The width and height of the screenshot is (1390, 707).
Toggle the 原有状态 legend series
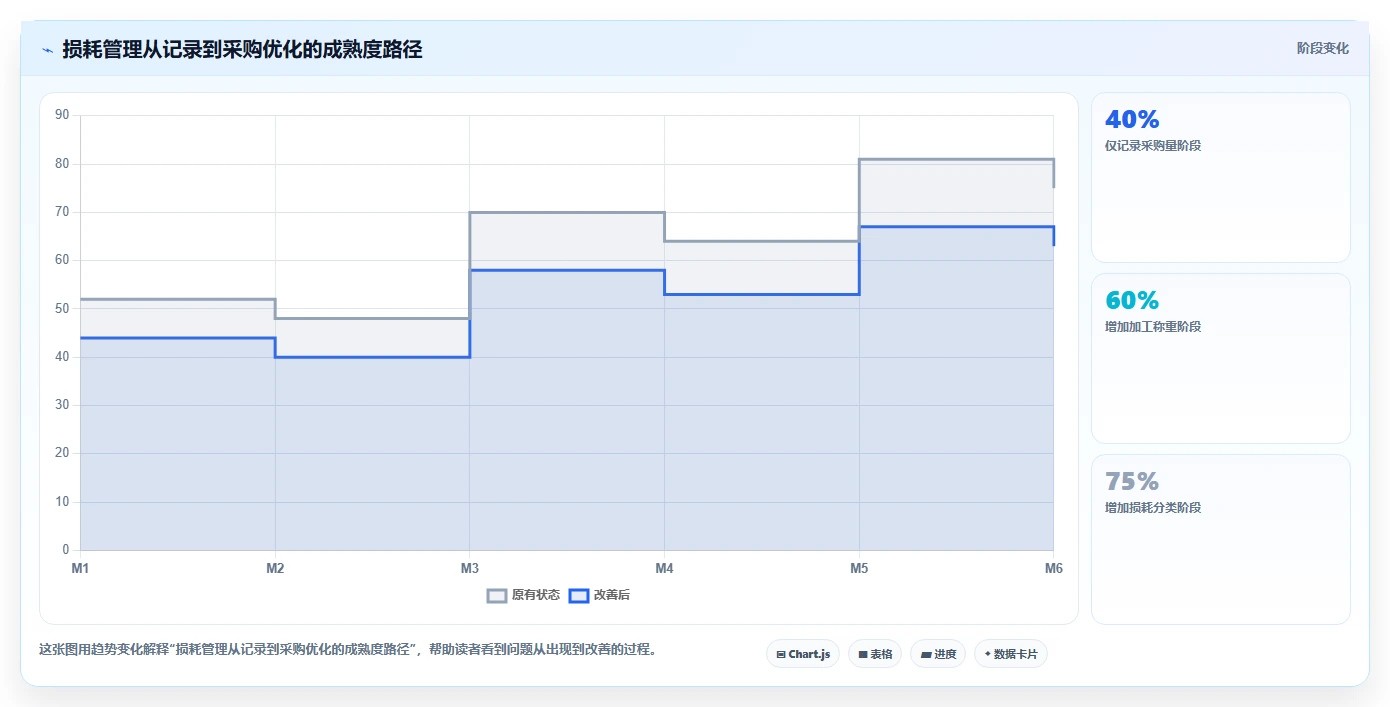click(523, 595)
